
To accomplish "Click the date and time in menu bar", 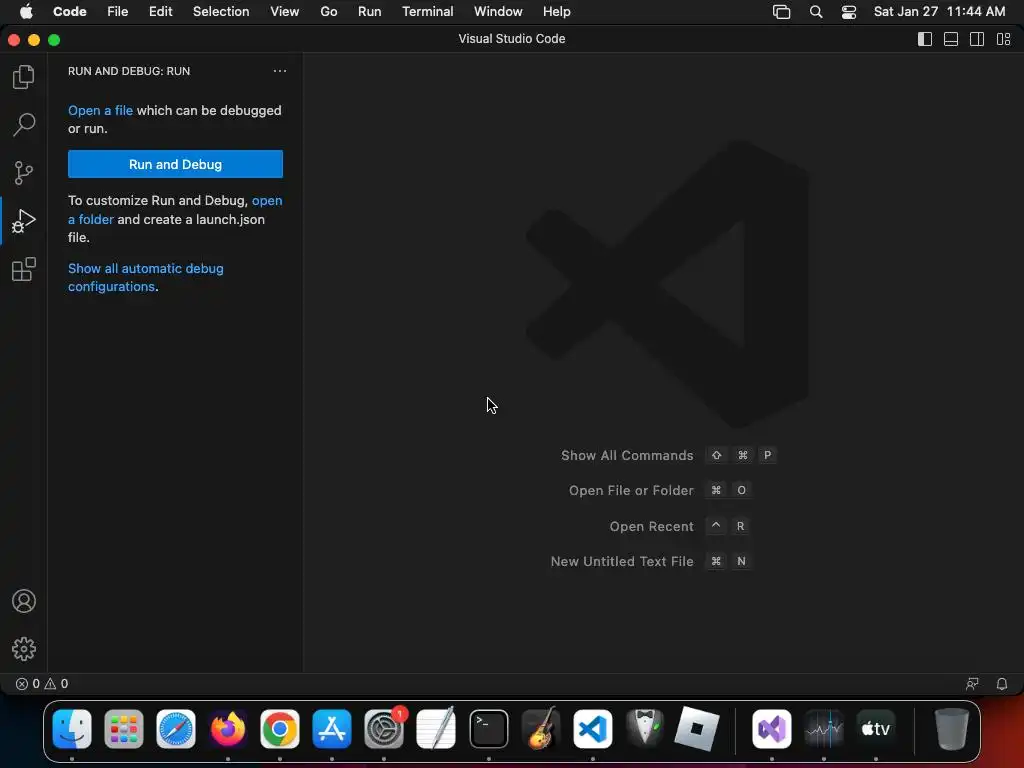I will pyautogui.click(x=940, y=12).
